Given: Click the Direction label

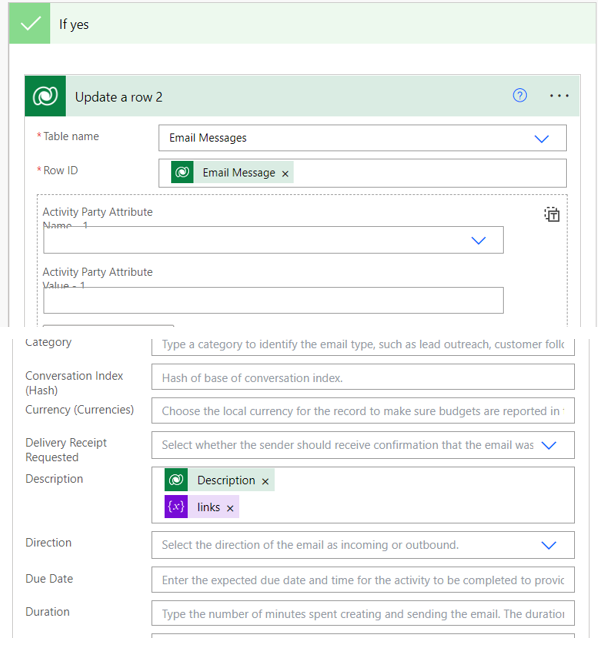Looking at the screenshot, I should coord(48,542).
